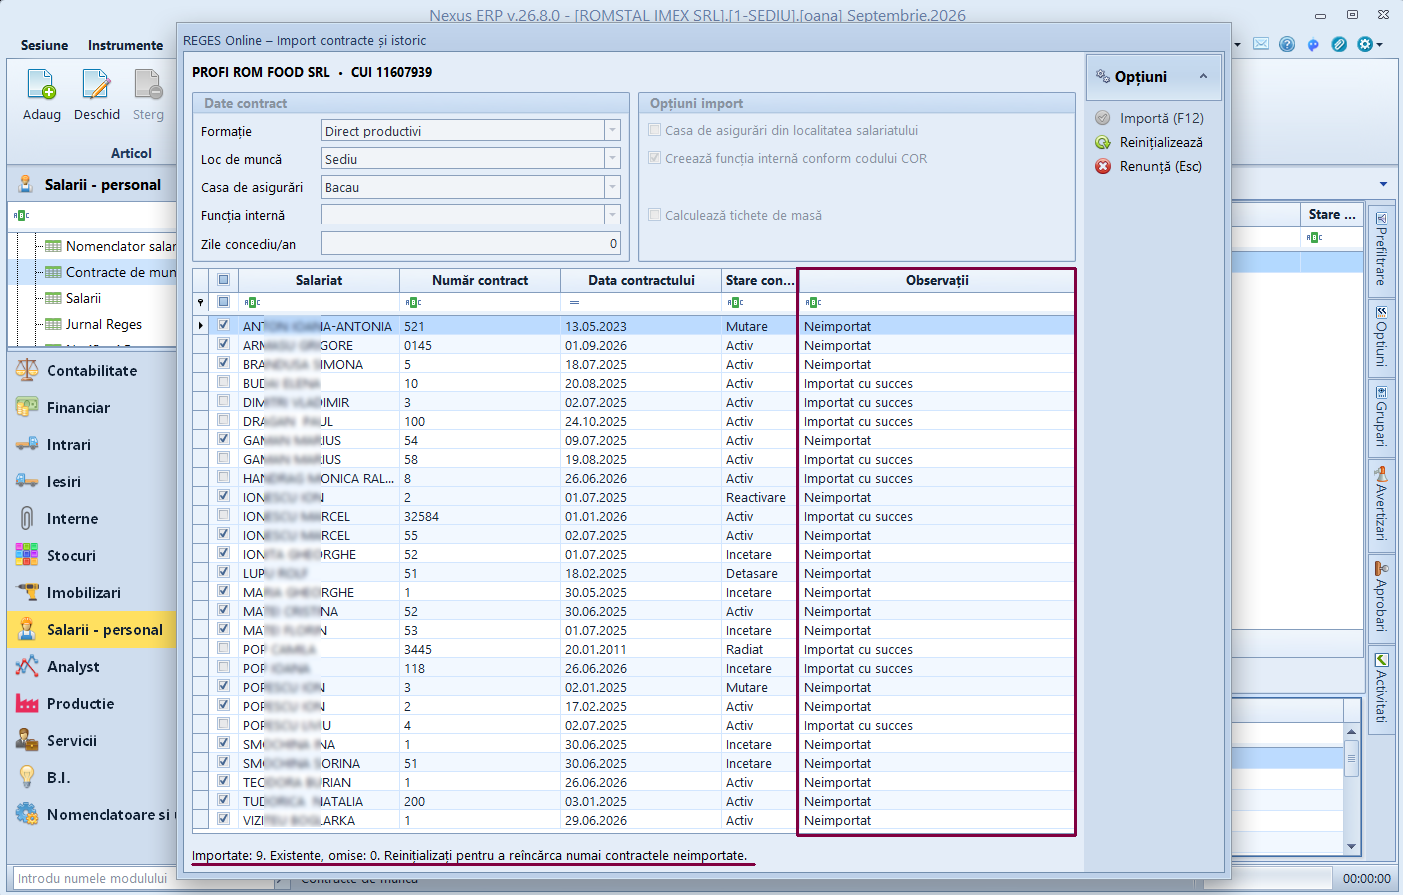Check the row with contract number 10
The width and height of the screenshot is (1403, 895).
coord(224,382)
